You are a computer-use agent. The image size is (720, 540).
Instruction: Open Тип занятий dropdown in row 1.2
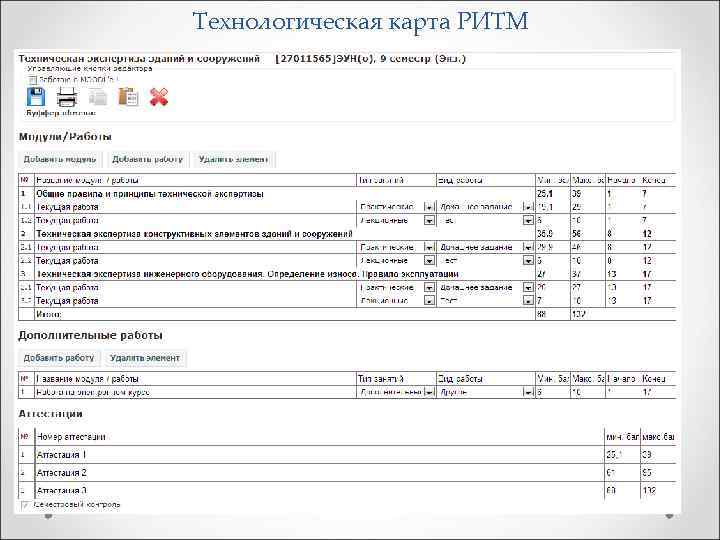[429, 220]
